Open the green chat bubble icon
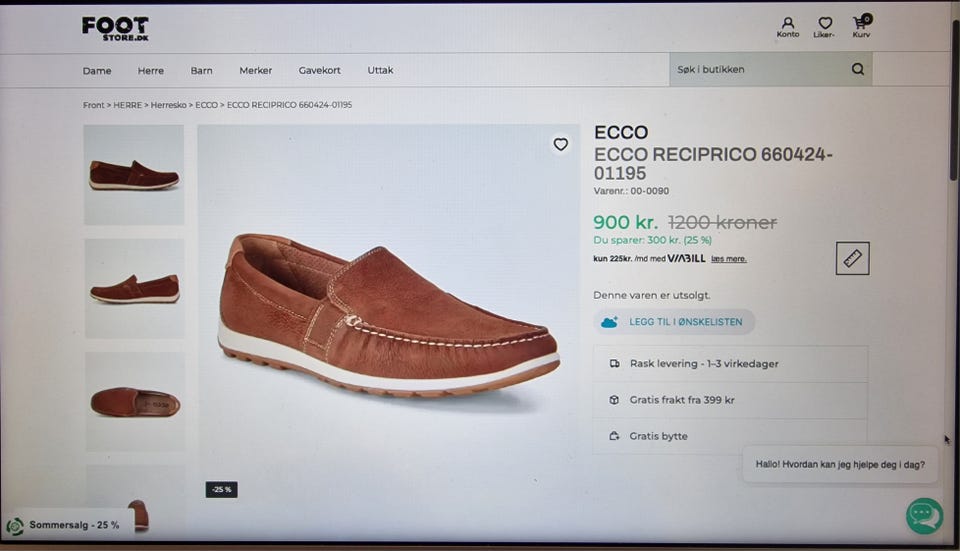Image resolution: width=960 pixels, height=551 pixels. click(924, 516)
